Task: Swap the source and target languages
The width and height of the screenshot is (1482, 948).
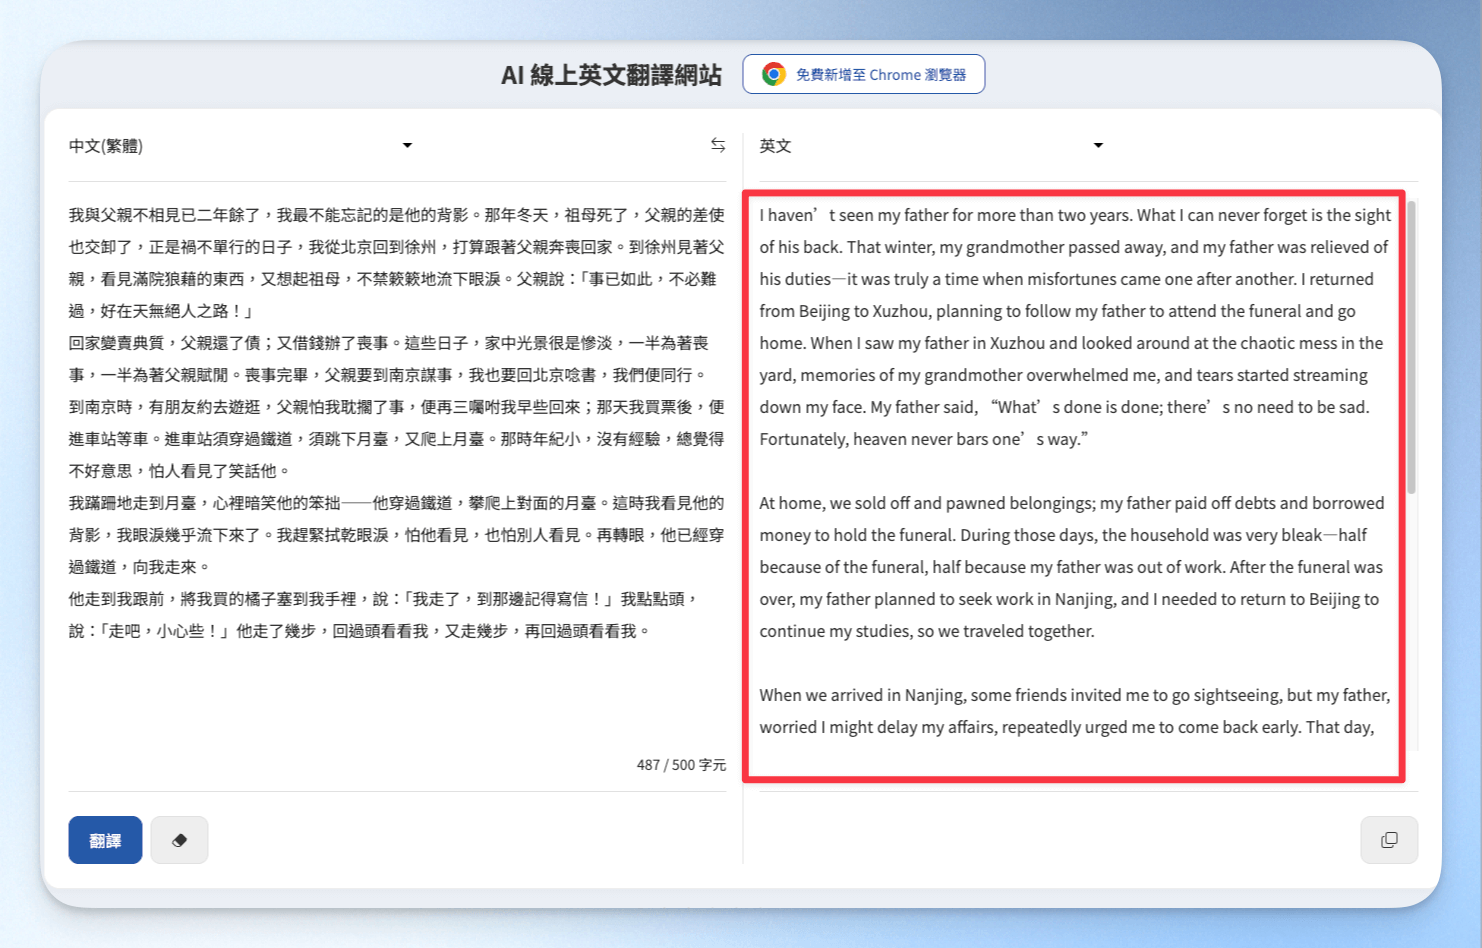Action: point(717,146)
